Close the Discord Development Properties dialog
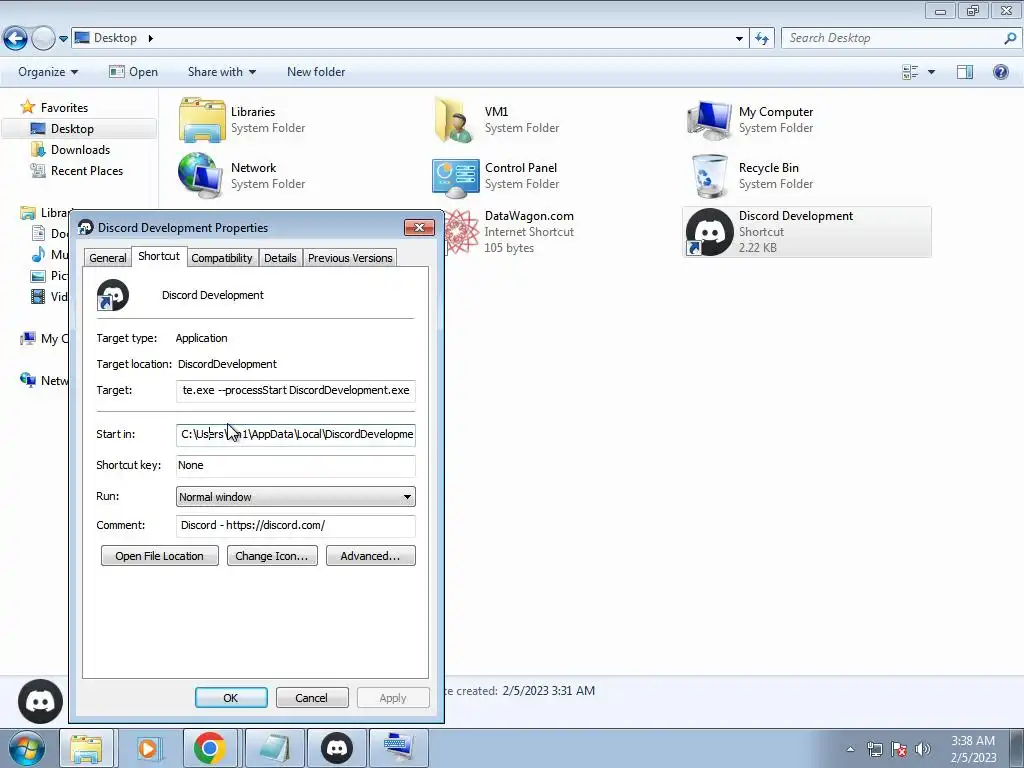1024x768 pixels. click(x=419, y=227)
